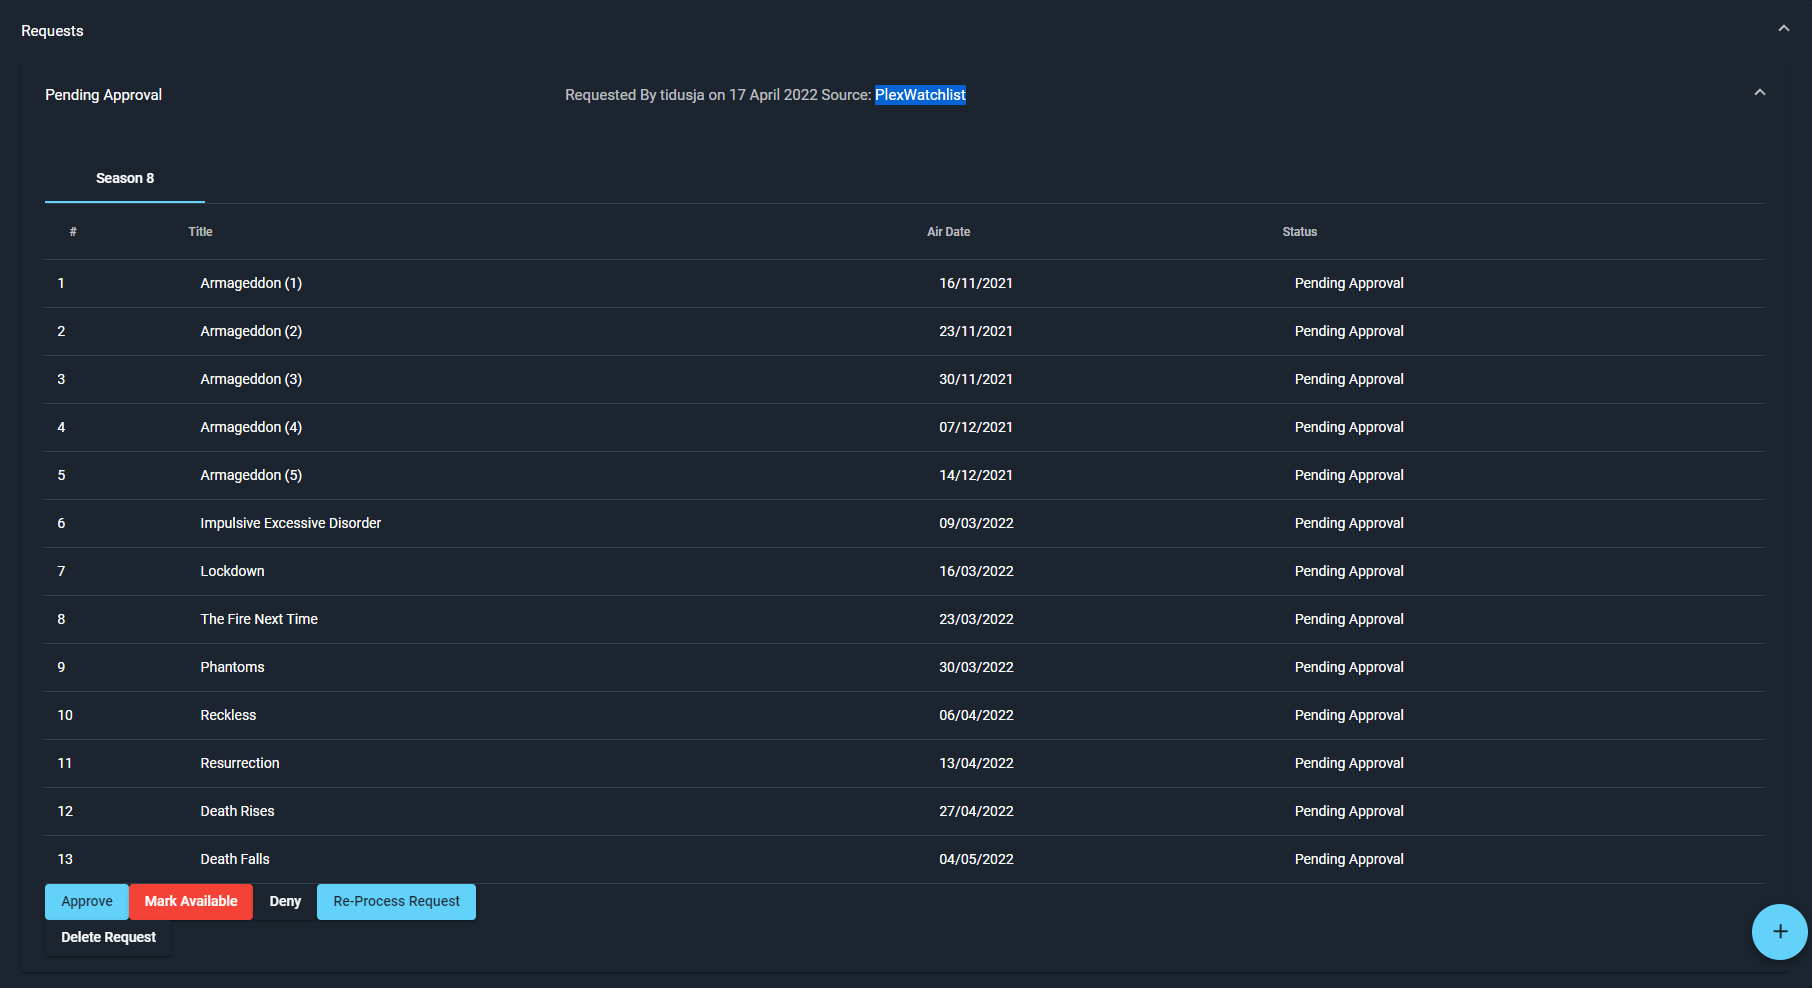The image size is (1812, 988).
Task: Click air date 13/04/2022
Action: 976,763
